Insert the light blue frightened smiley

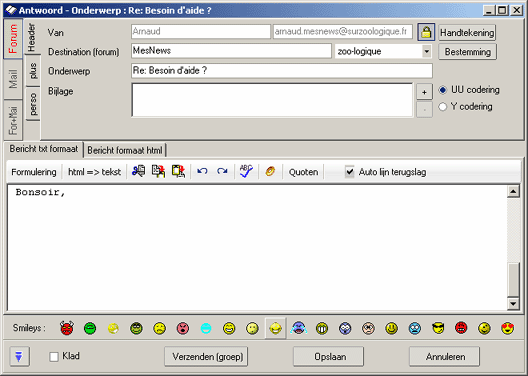[415, 328]
